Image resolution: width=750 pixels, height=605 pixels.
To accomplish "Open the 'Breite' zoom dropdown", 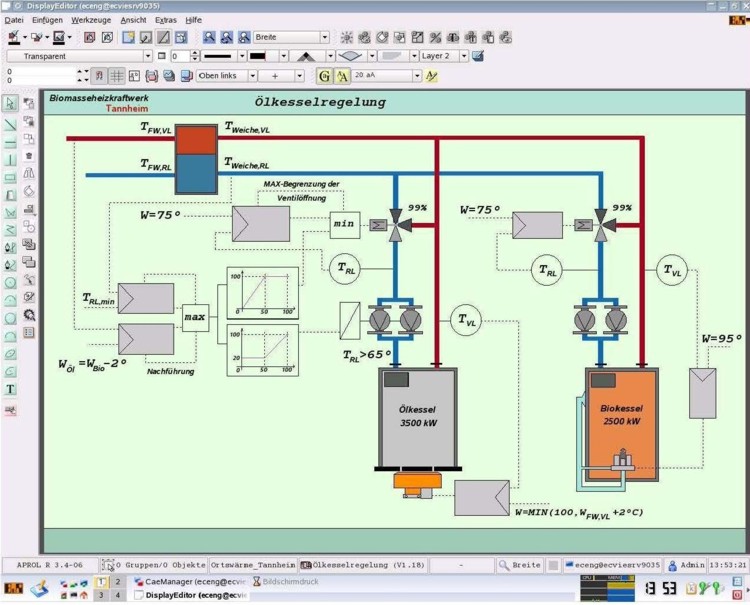I will pos(325,37).
